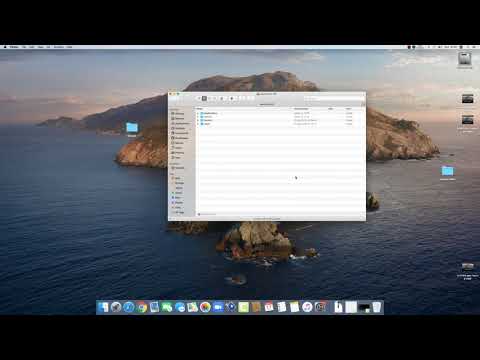The width and height of the screenshot is (480, 360).
Task: Select the Applications folder row
Action: [x=279, y=113]
